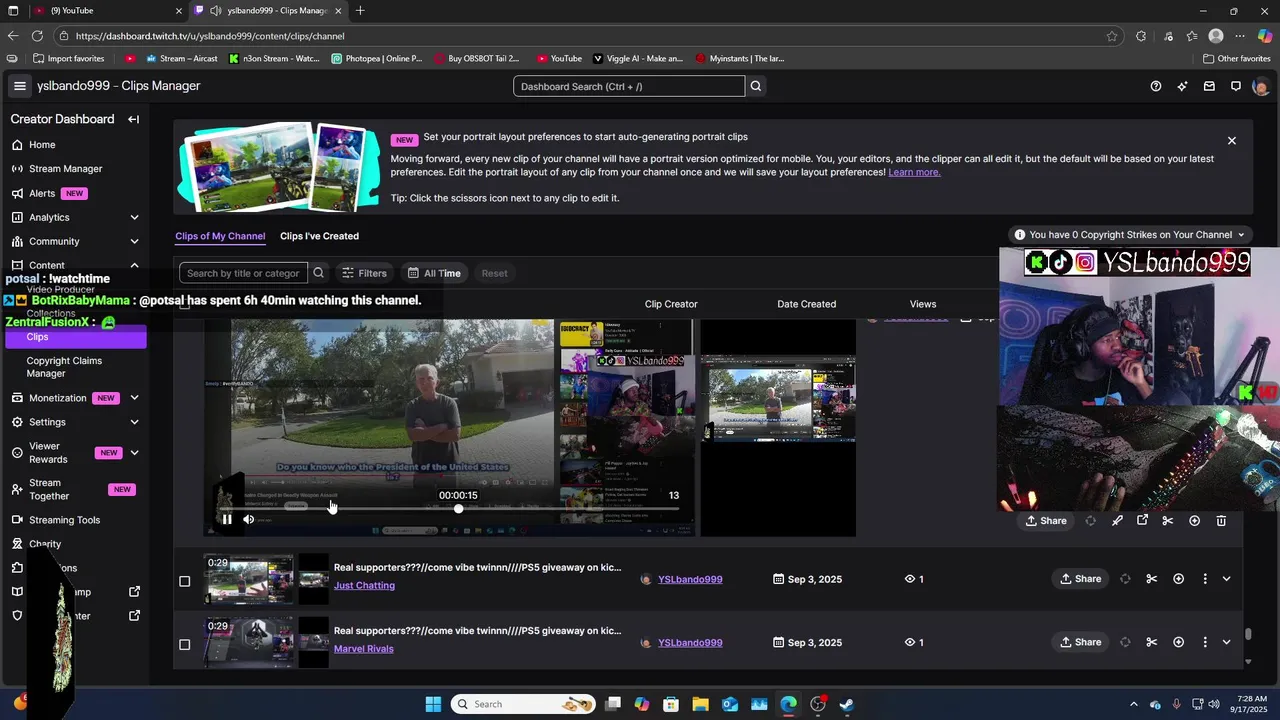This screenshot has width=1280, height=720.
Task: Click circled-plus icon on Marvel Rivals clip
Action: pyautogui.click(x=1178, y=642)
